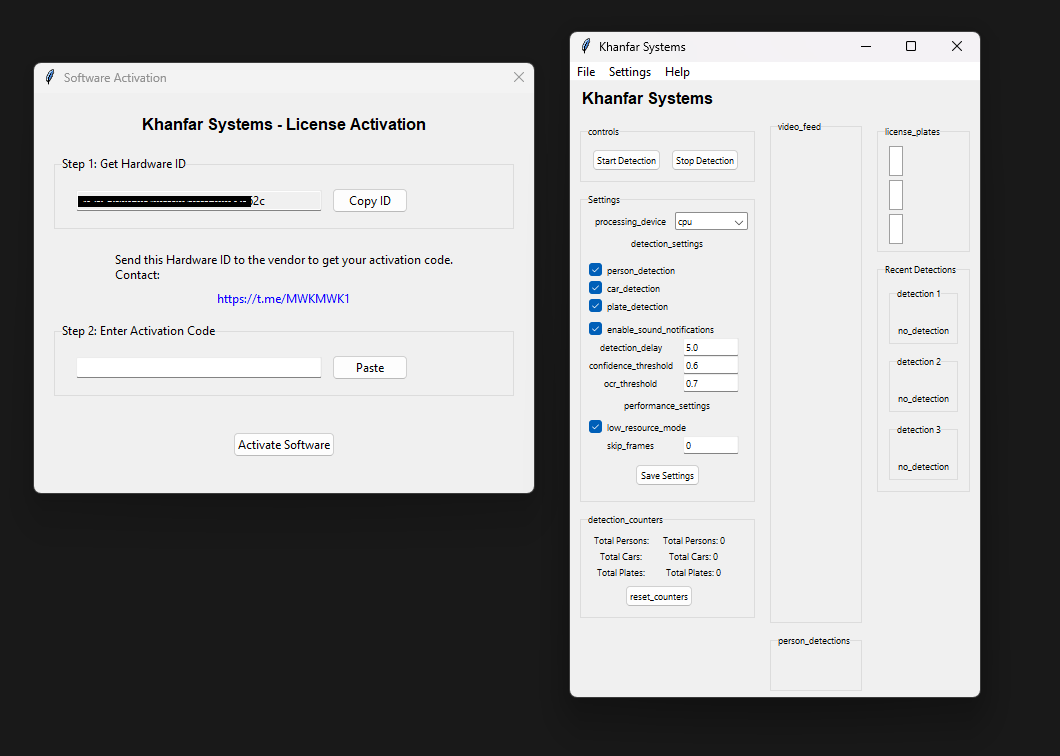Click the 'Total Plates: 0' counter text
The height and width of the screenshot is (756, 1060).
[694, 573]
